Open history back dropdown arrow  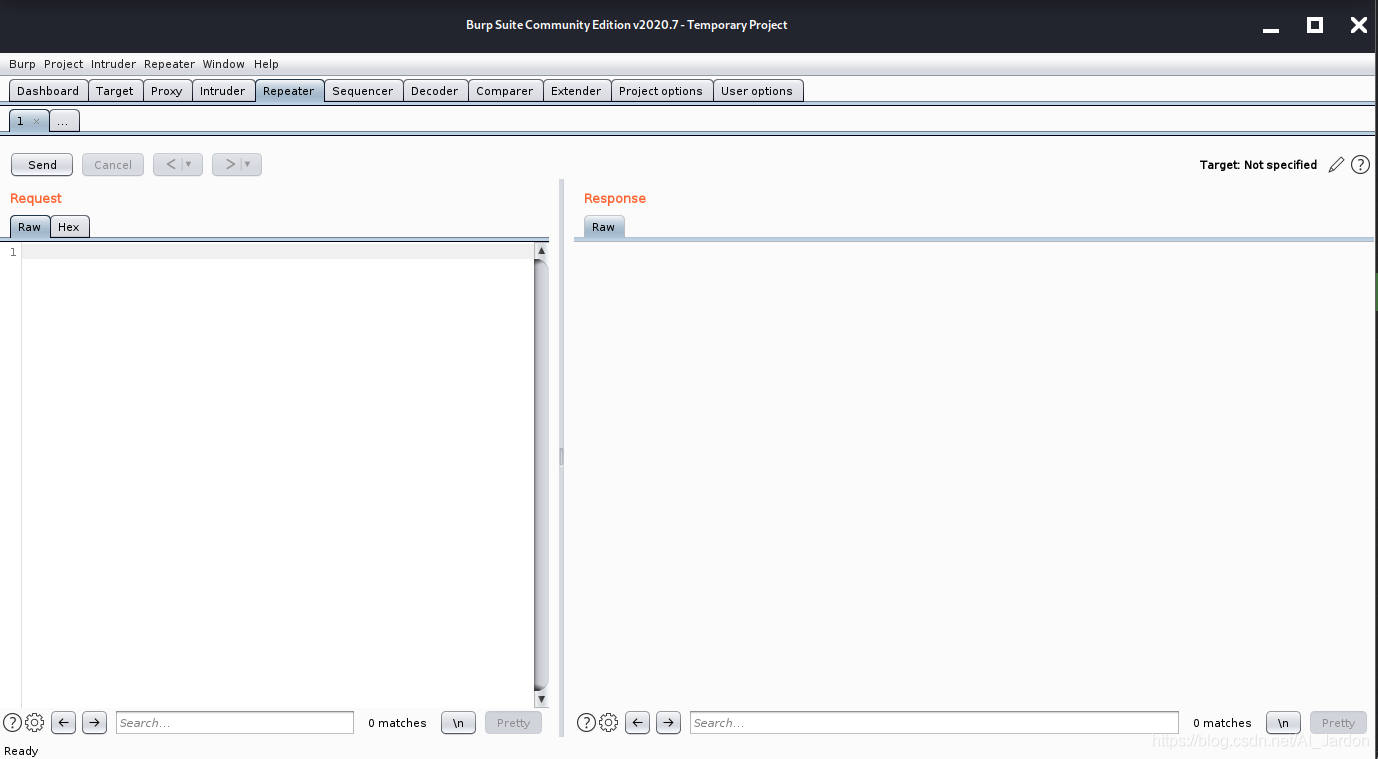(x=188, y=164)
